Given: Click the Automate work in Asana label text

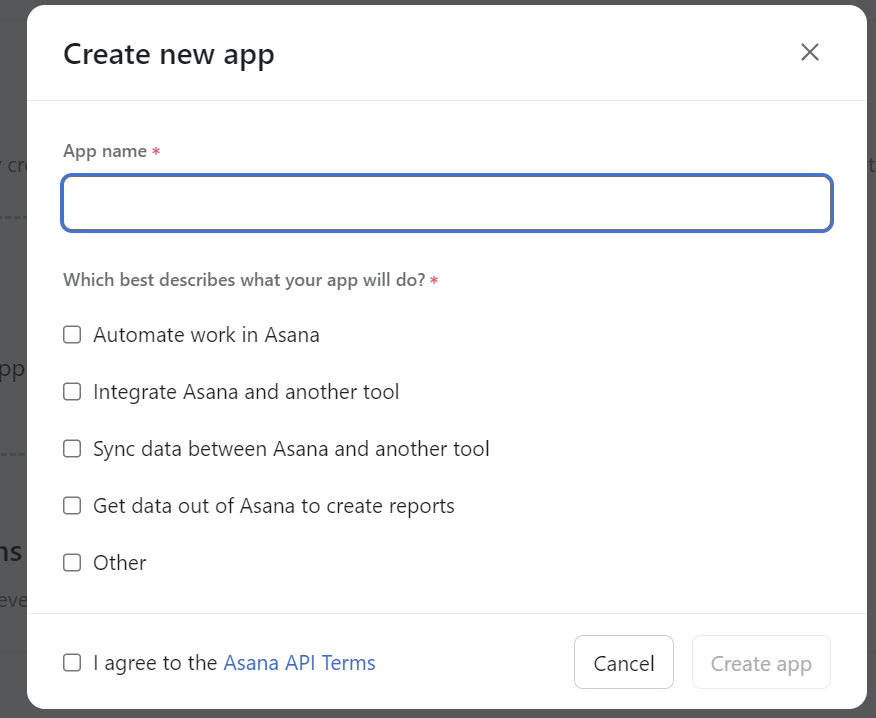Looking at the screenshot, I should (x=206, y=335).
